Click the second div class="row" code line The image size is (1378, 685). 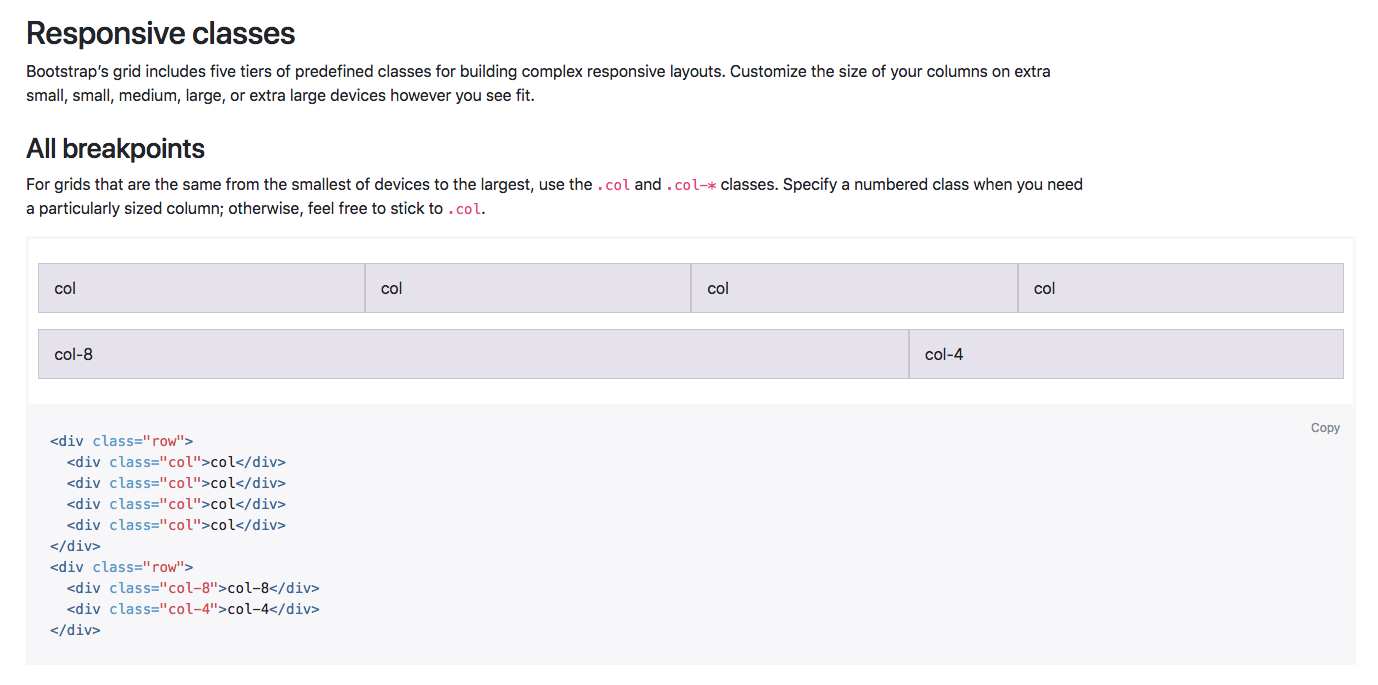coord(121,567)
